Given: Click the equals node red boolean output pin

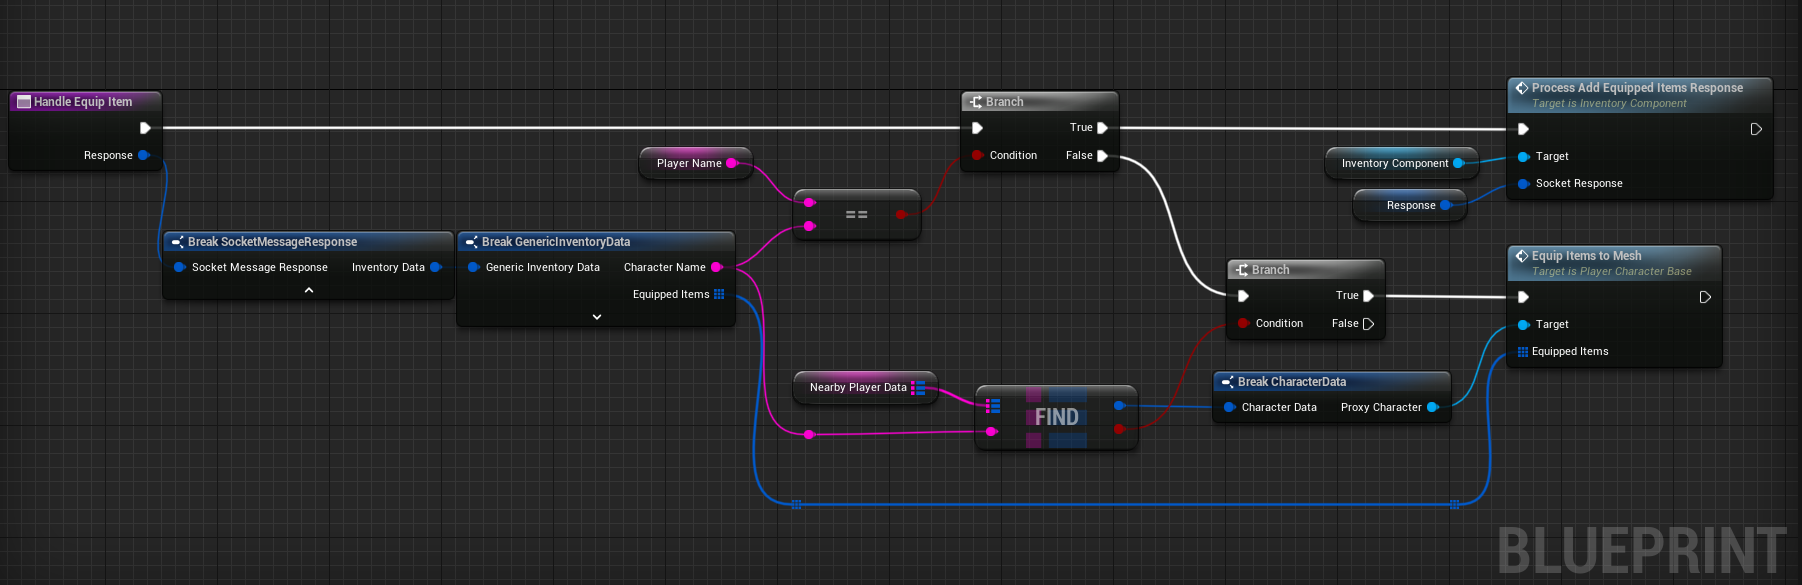Looking at the screenshot, I should tap(901, 214).
